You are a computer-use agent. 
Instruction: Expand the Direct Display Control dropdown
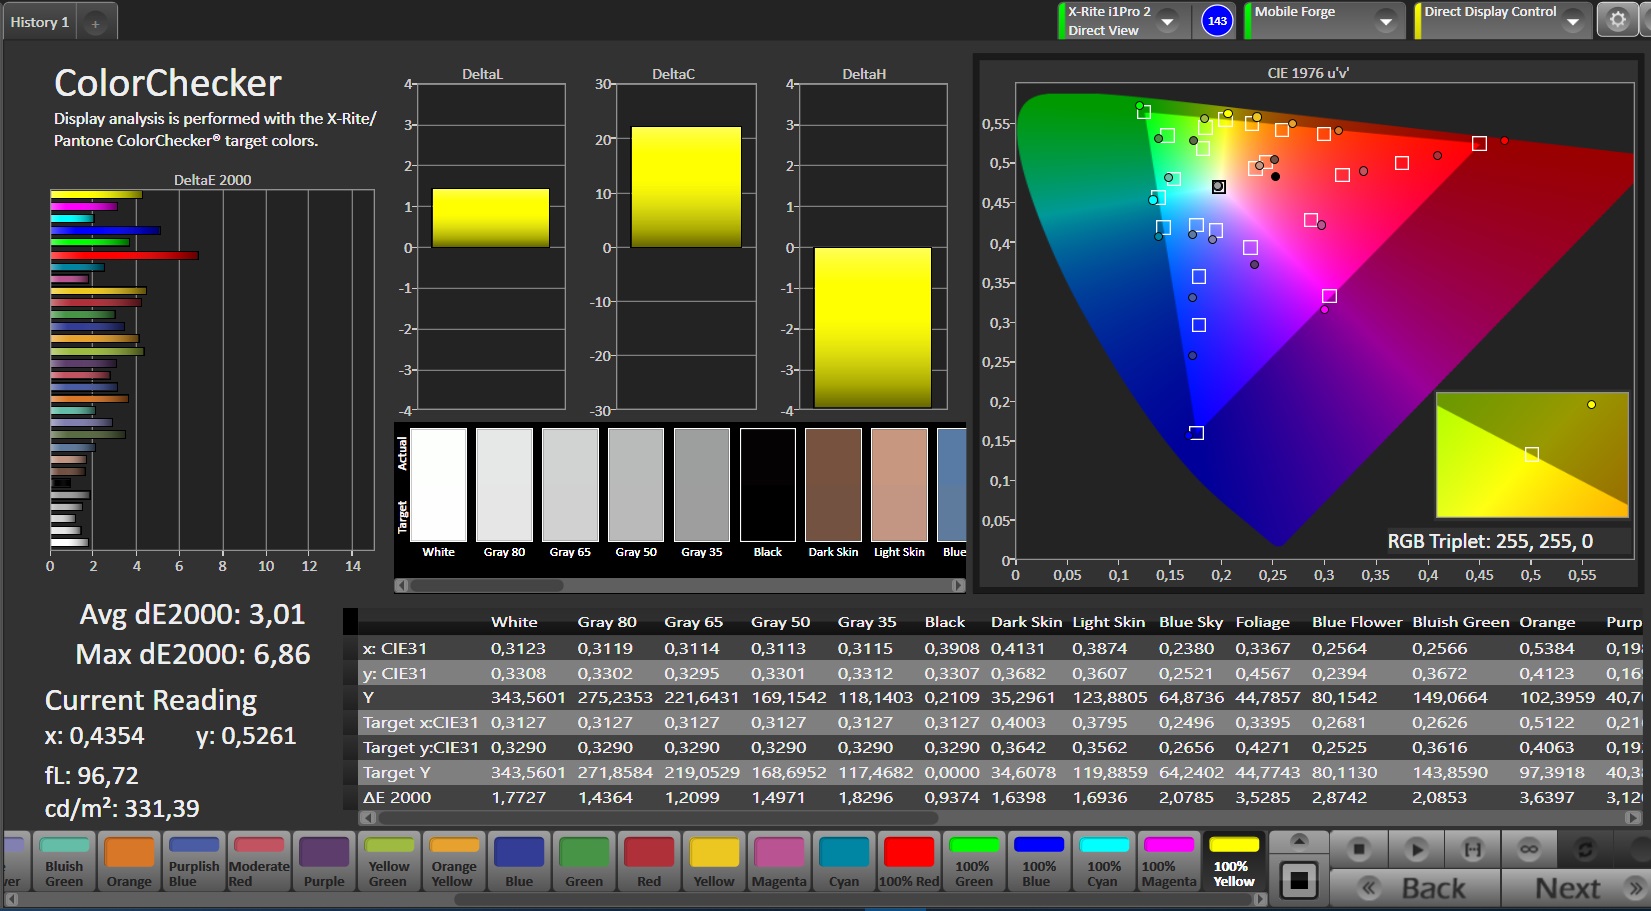coord(1572,21)
